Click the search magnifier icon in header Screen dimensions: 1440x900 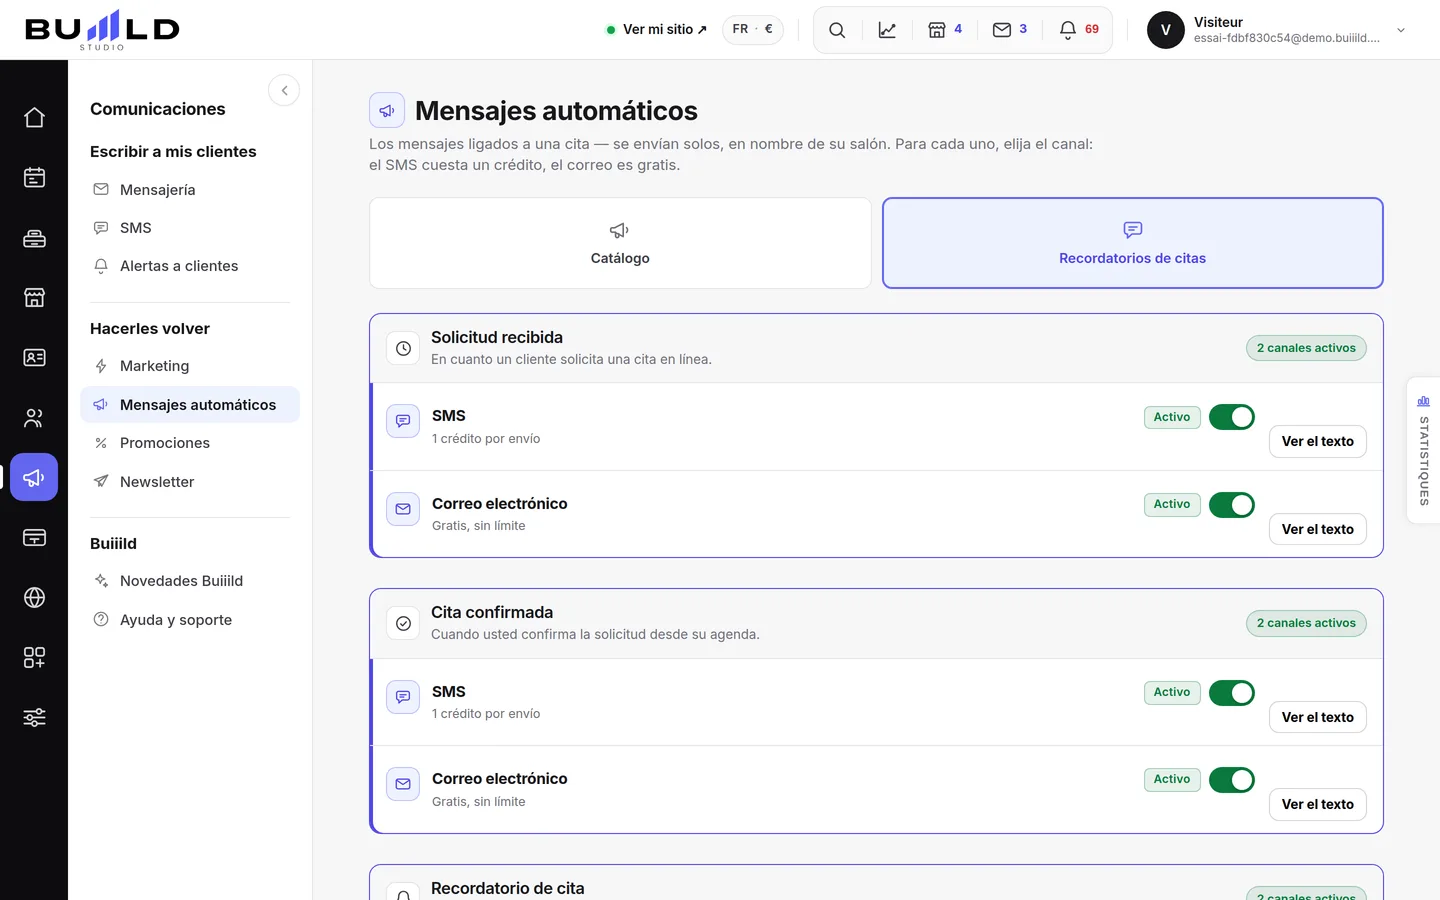pyautogui.click(x=837, y=30)
